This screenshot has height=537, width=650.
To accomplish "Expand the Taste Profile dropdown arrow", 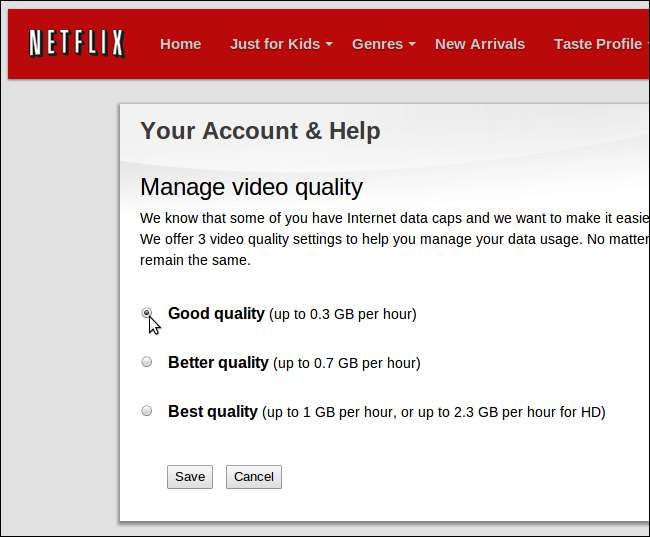I will coord(647,45).
